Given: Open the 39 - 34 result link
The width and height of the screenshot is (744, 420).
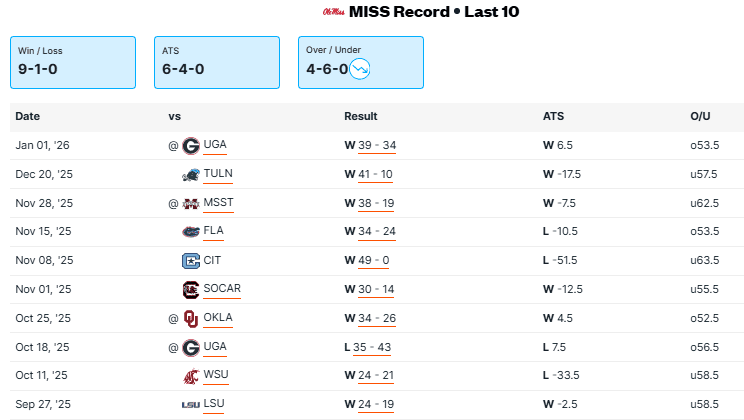Looking at the screenshot, I should click(x=377, y=145).
